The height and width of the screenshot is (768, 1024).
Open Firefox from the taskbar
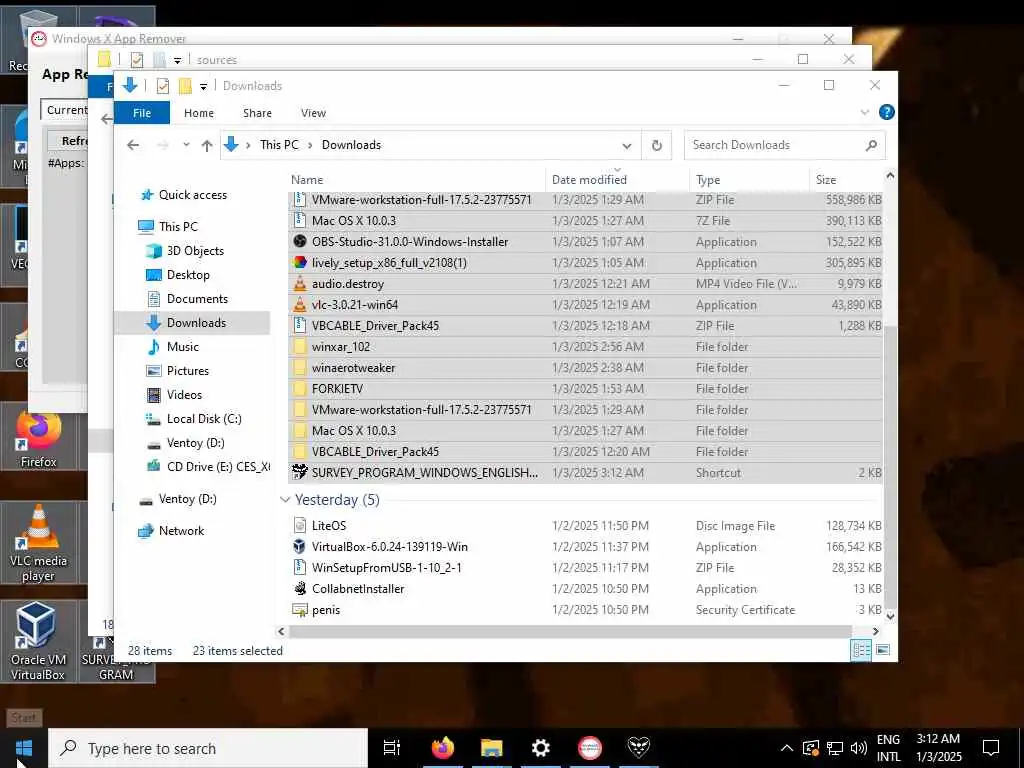tap(443, 747)
